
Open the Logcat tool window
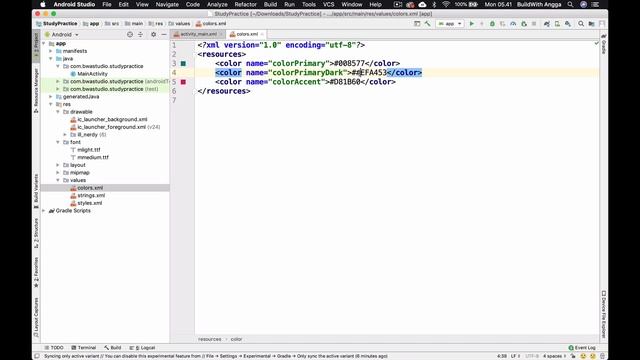pyautogui.click(x=142, y=348)
